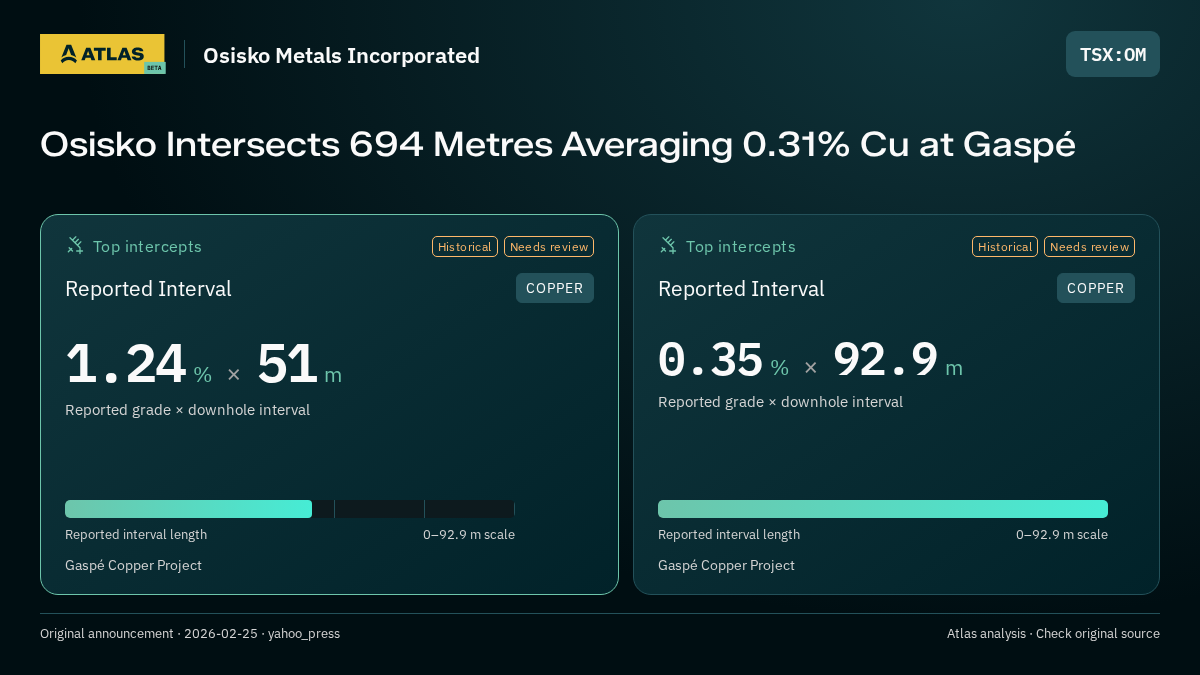Click the Atlas logo badge

point(102,54)
